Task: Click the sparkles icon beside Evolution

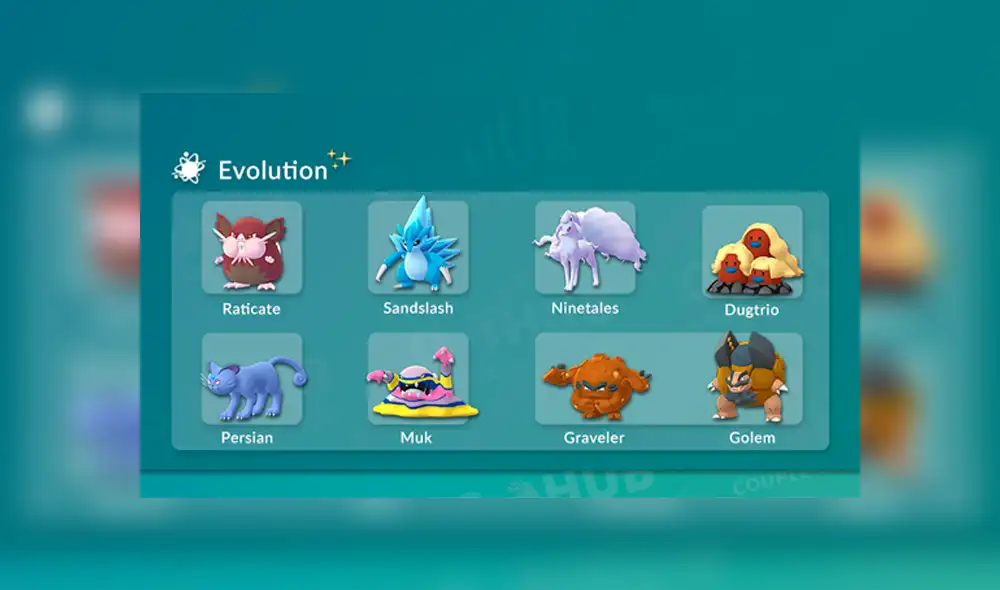Action: point(338,157)
